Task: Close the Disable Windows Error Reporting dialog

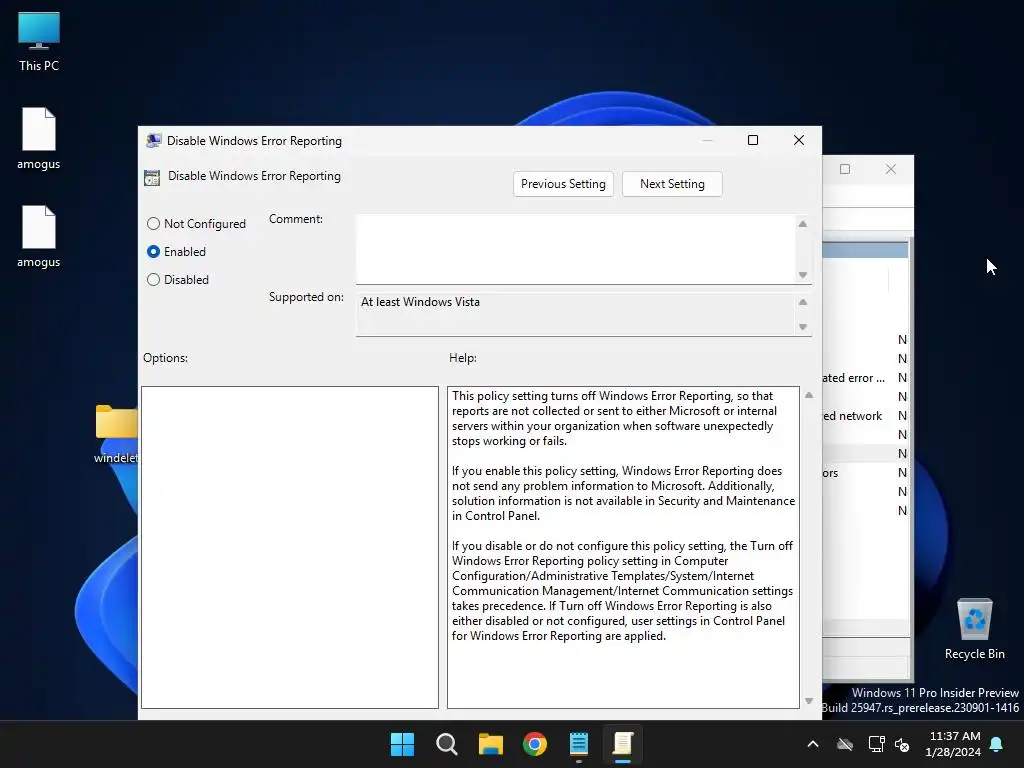Action: point(799,140)
